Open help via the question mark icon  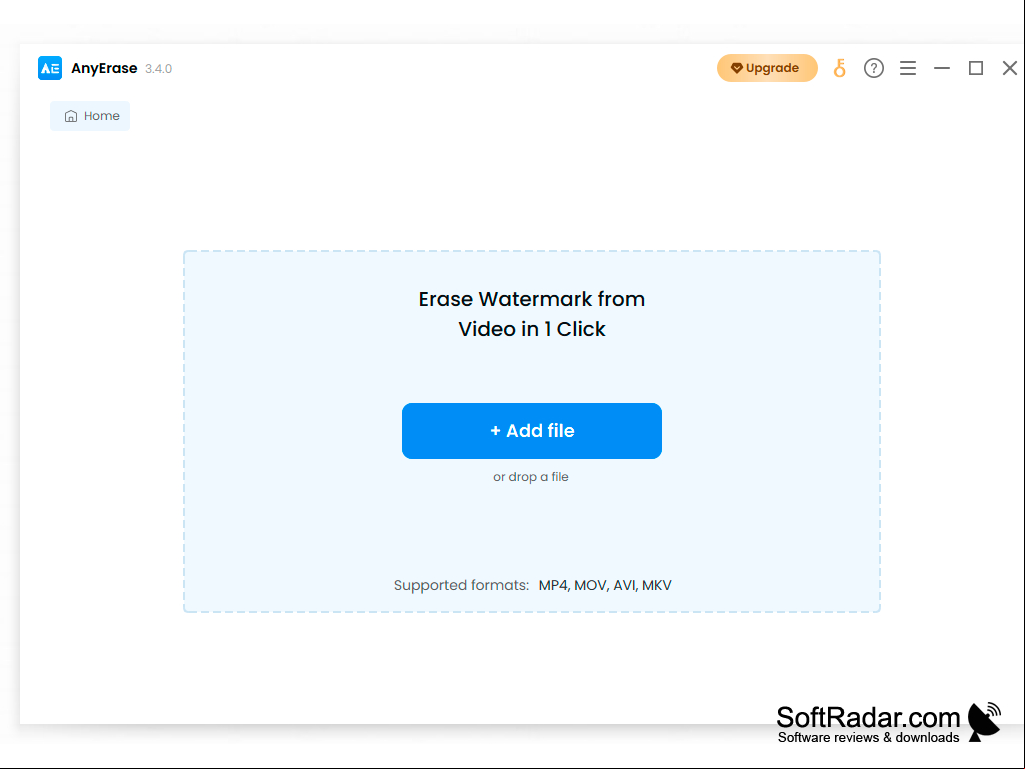tap(873, 68)
